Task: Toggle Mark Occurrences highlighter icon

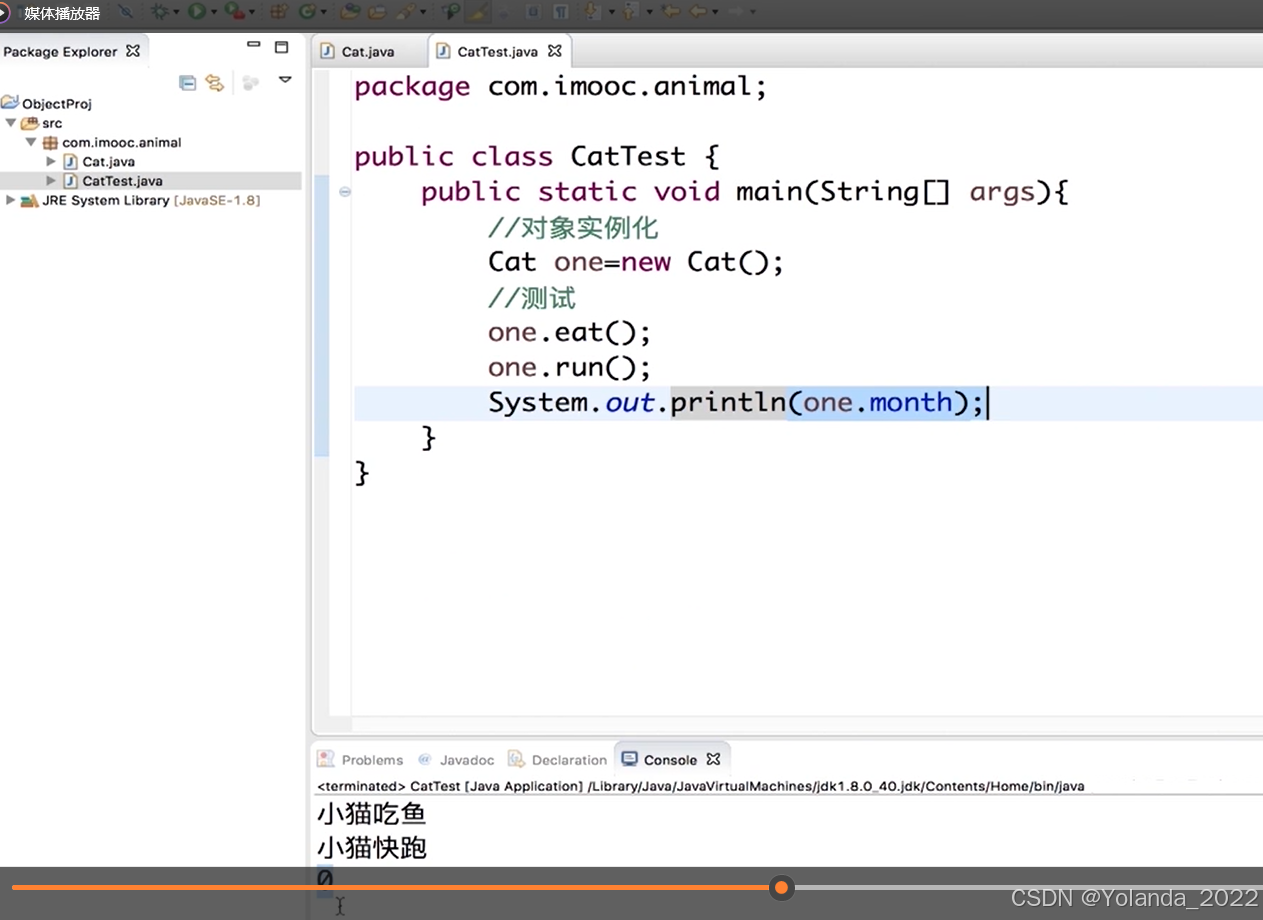Action: pos(479,11)
